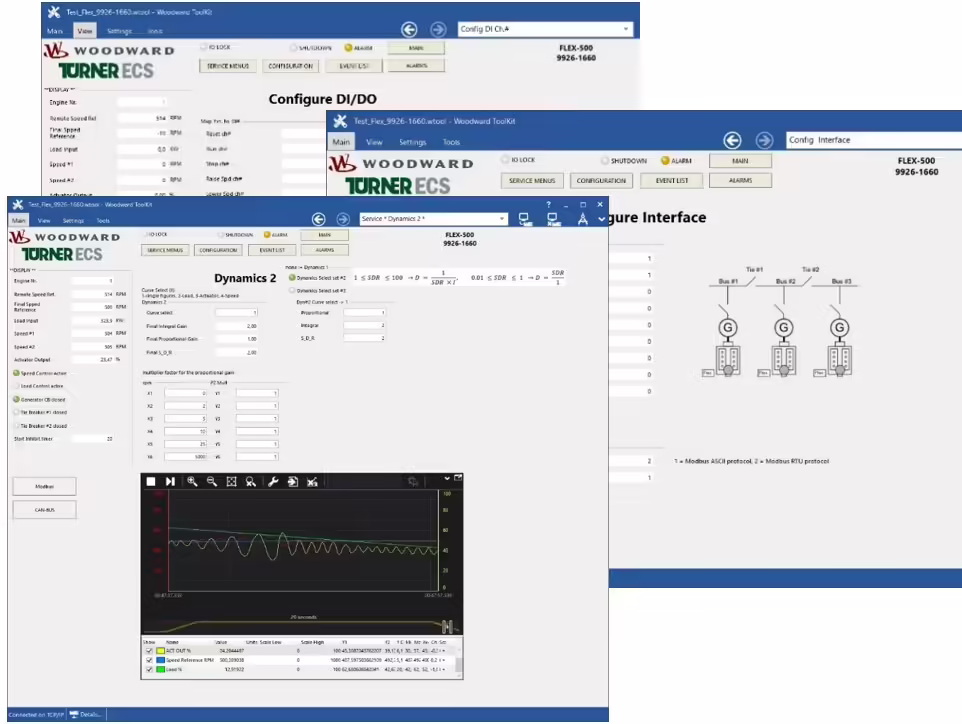Open the Settings menu in Config Interface window

point(412,142)
